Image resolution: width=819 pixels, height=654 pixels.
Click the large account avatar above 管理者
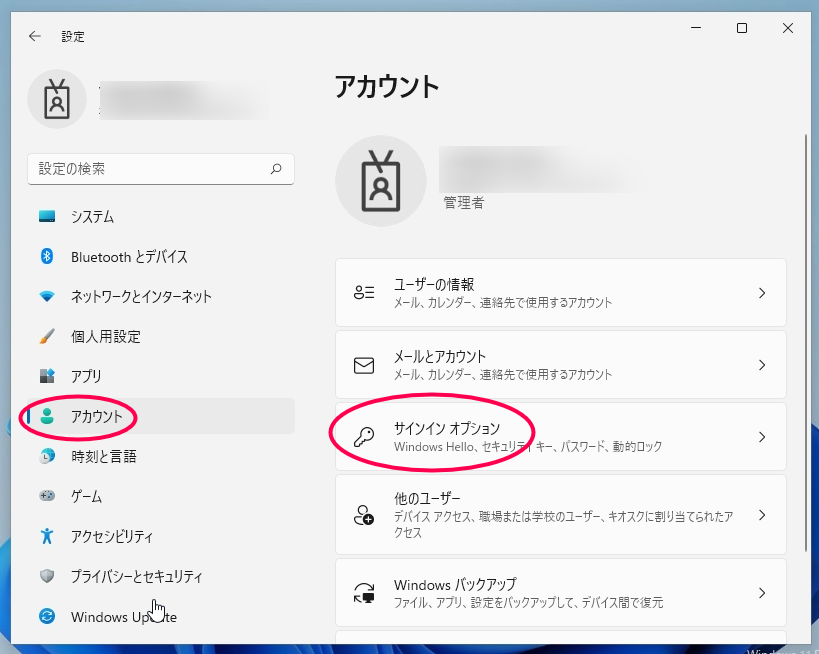(381, 181)
